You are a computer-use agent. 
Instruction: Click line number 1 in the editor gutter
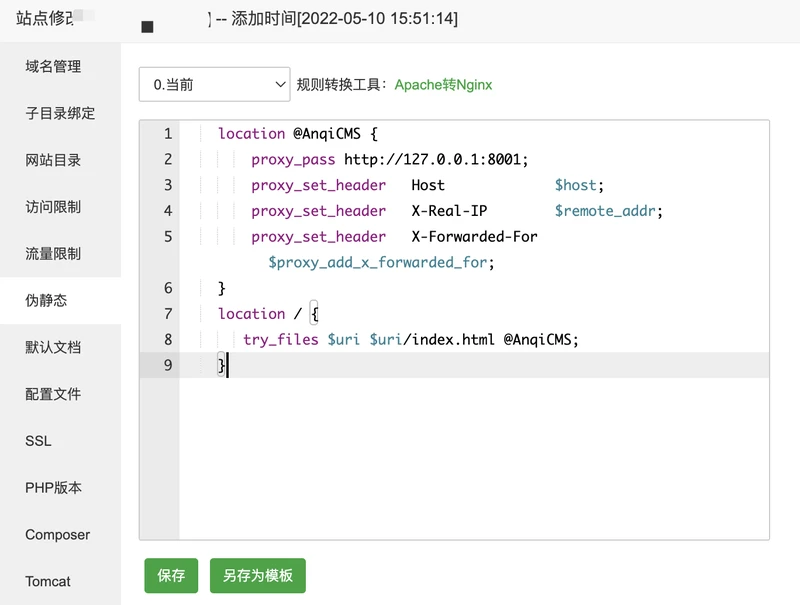167,134
